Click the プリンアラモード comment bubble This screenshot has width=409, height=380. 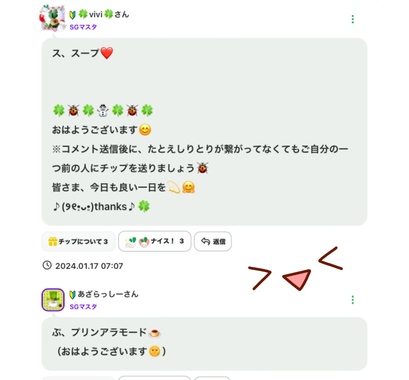coord(204,343)
